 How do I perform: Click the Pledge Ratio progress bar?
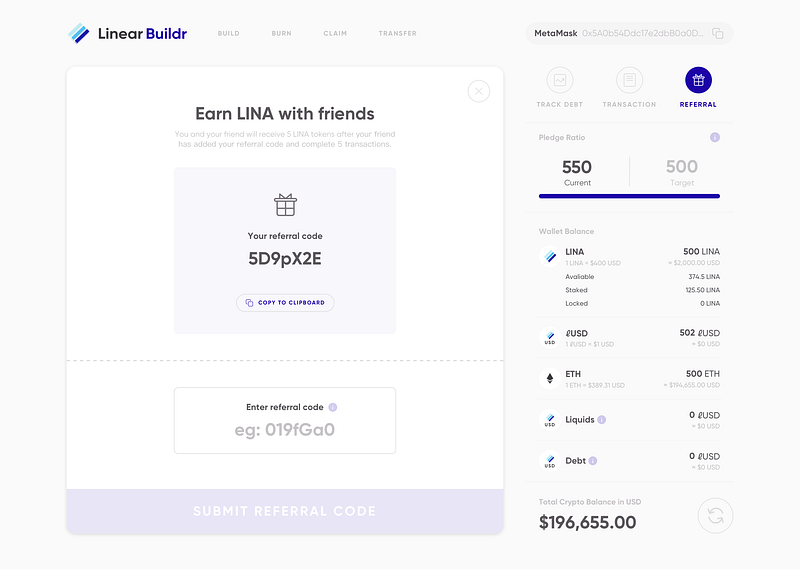point(629,196)
